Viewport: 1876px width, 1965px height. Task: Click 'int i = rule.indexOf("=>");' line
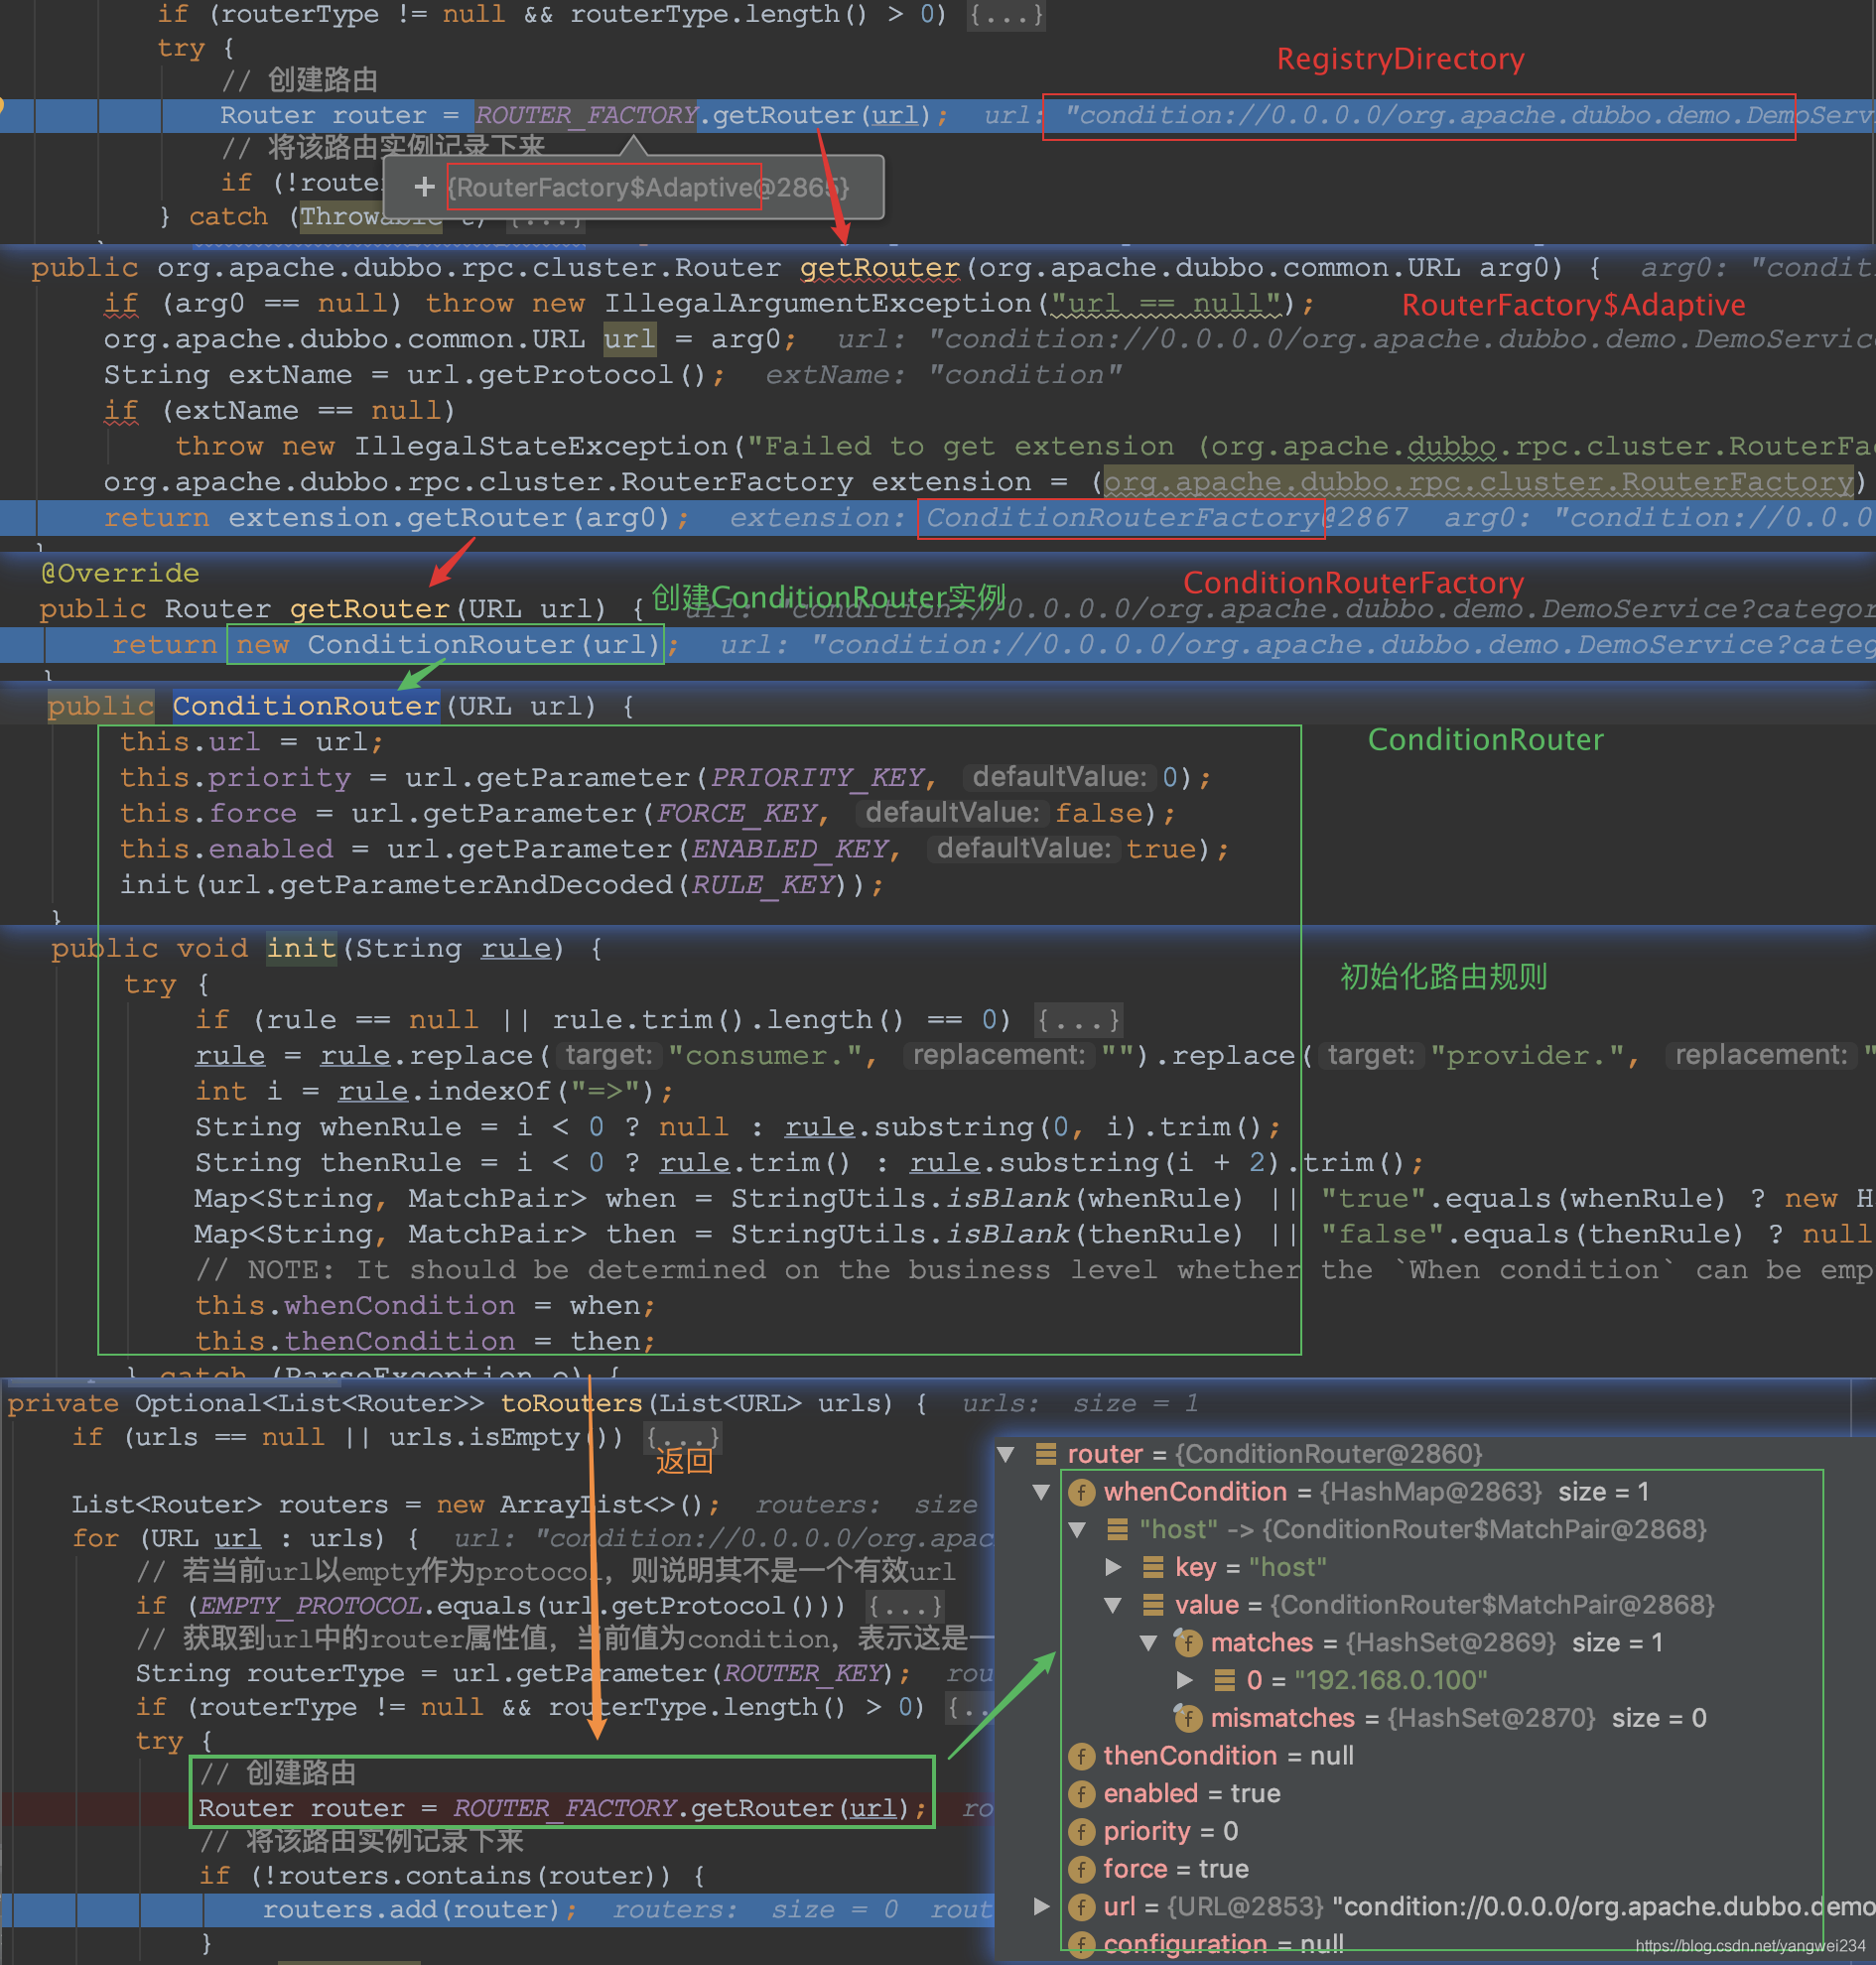[x=434, y=1091]
